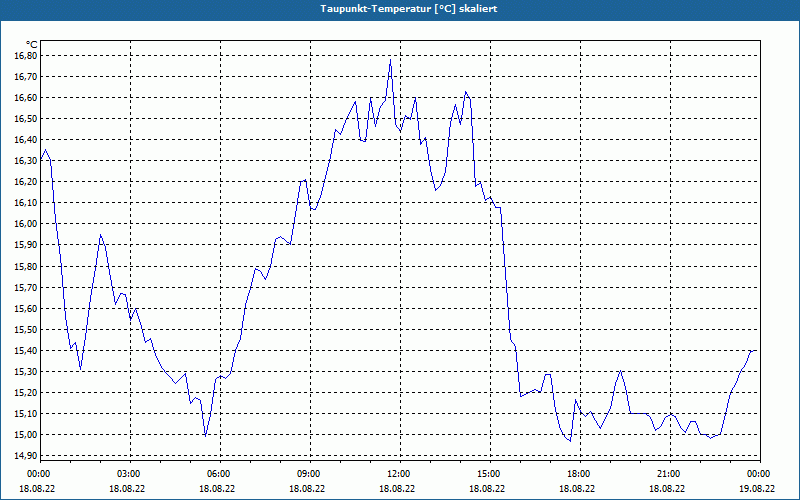
Task: Click the 19.08.22 date label
Action: 757,488
